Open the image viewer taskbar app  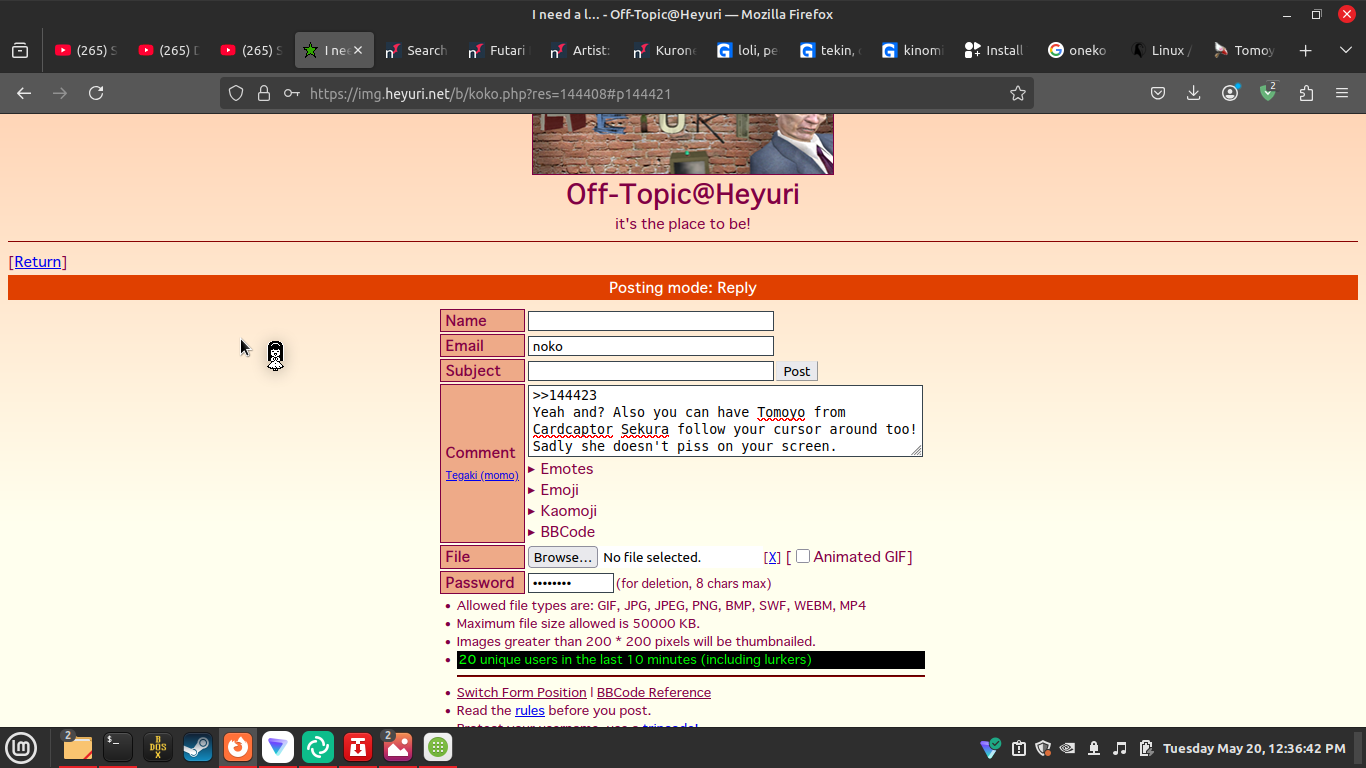pos(397,747)
